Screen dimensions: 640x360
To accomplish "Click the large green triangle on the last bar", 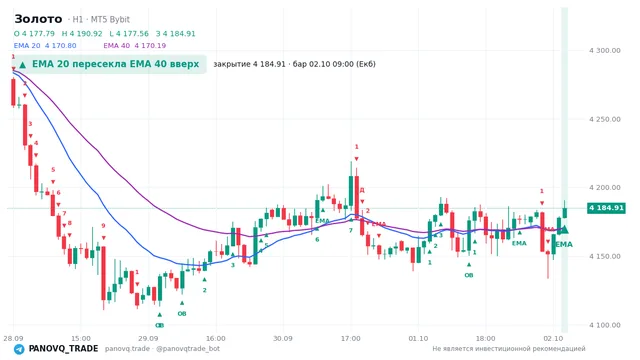I will coord(564,229).
